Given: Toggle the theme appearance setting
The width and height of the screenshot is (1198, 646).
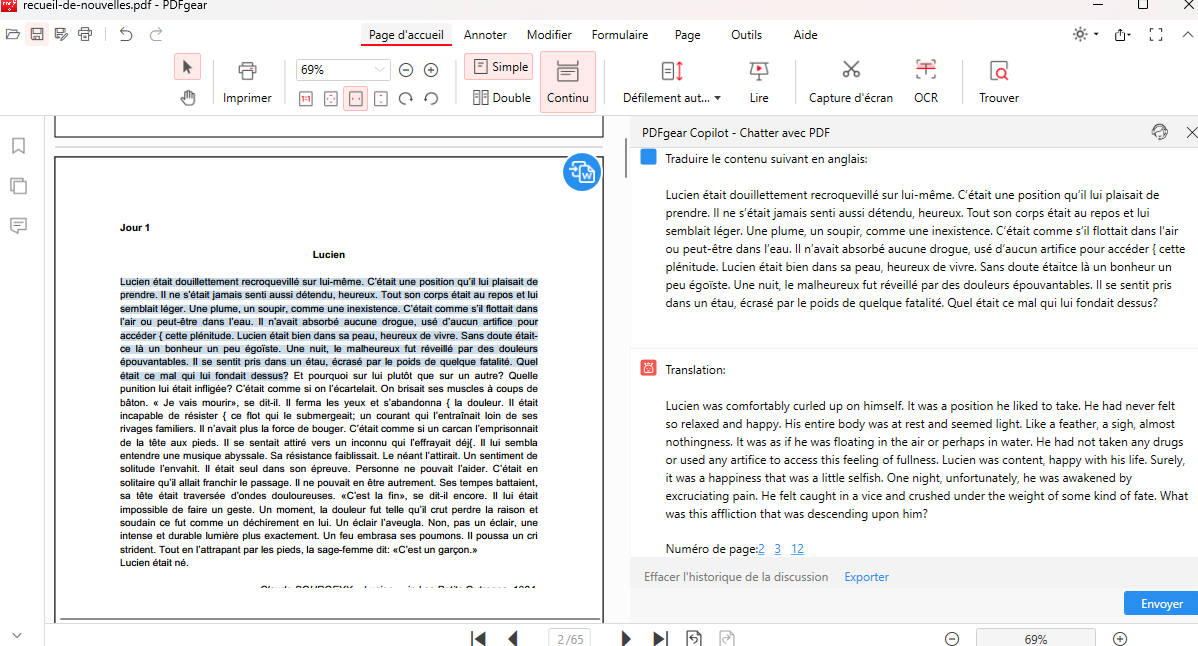Looking at the screenshot, I should (1080, 33).
